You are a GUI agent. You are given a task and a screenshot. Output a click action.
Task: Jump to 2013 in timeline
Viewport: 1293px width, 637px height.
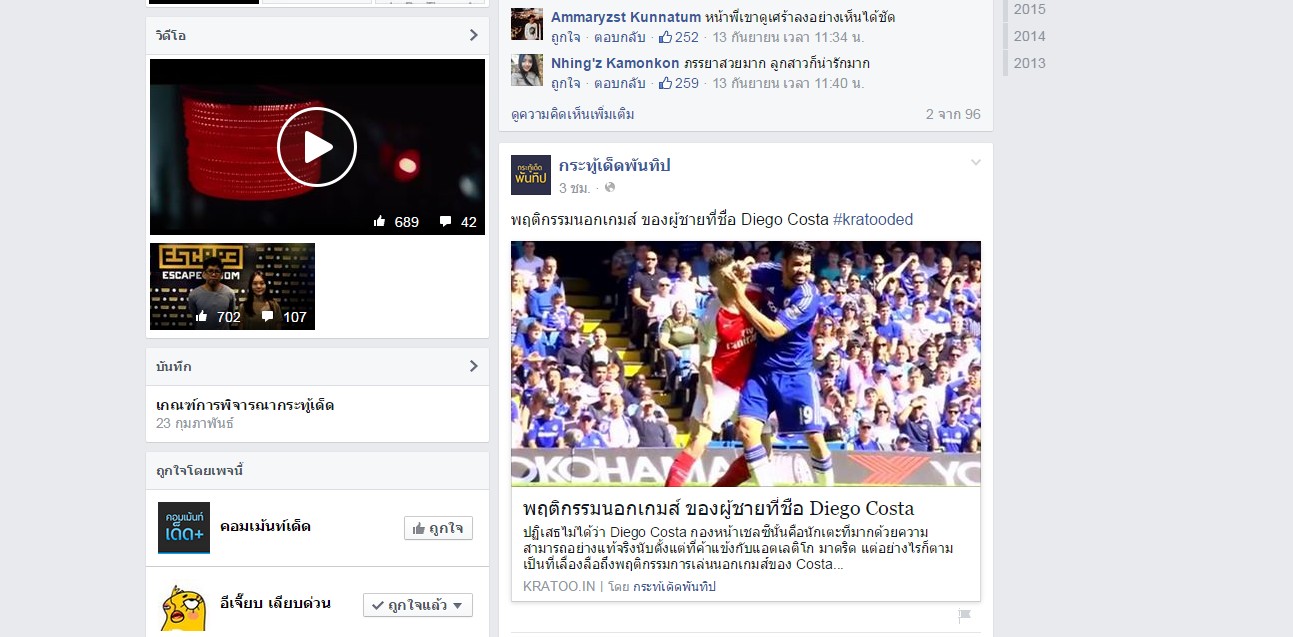coord(1029,63)
